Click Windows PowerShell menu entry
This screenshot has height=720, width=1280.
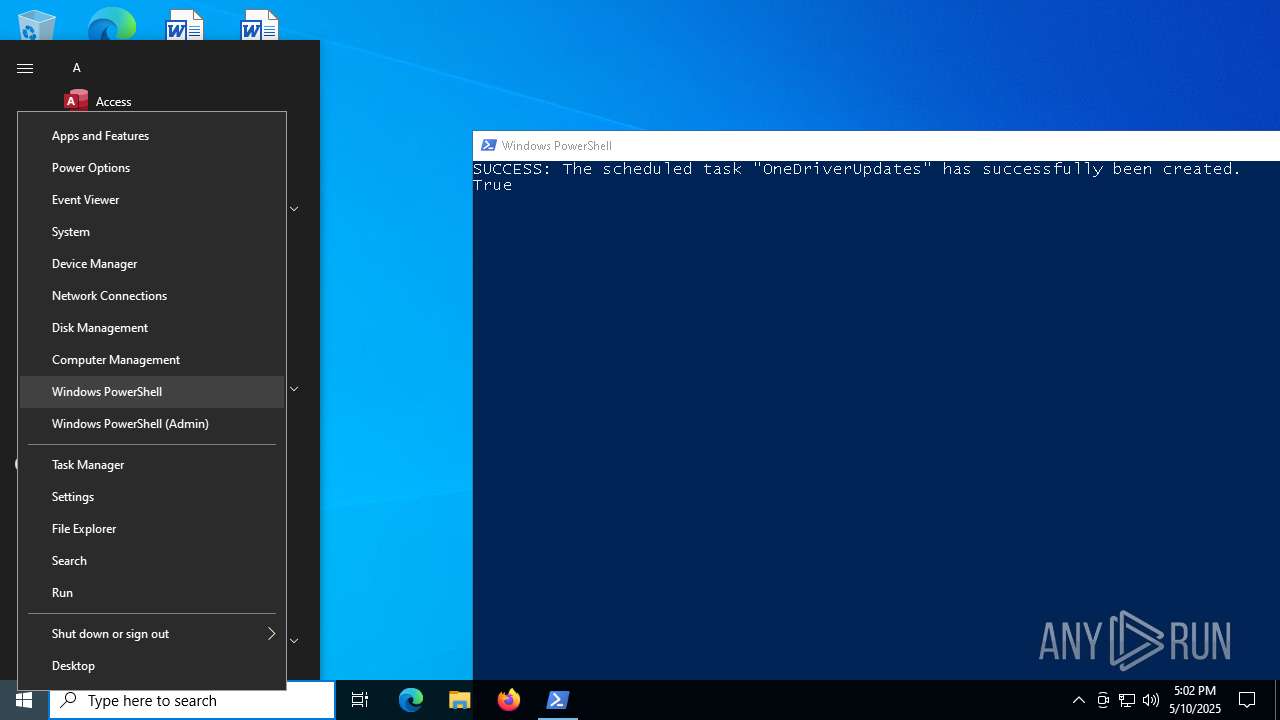(152, 391)
